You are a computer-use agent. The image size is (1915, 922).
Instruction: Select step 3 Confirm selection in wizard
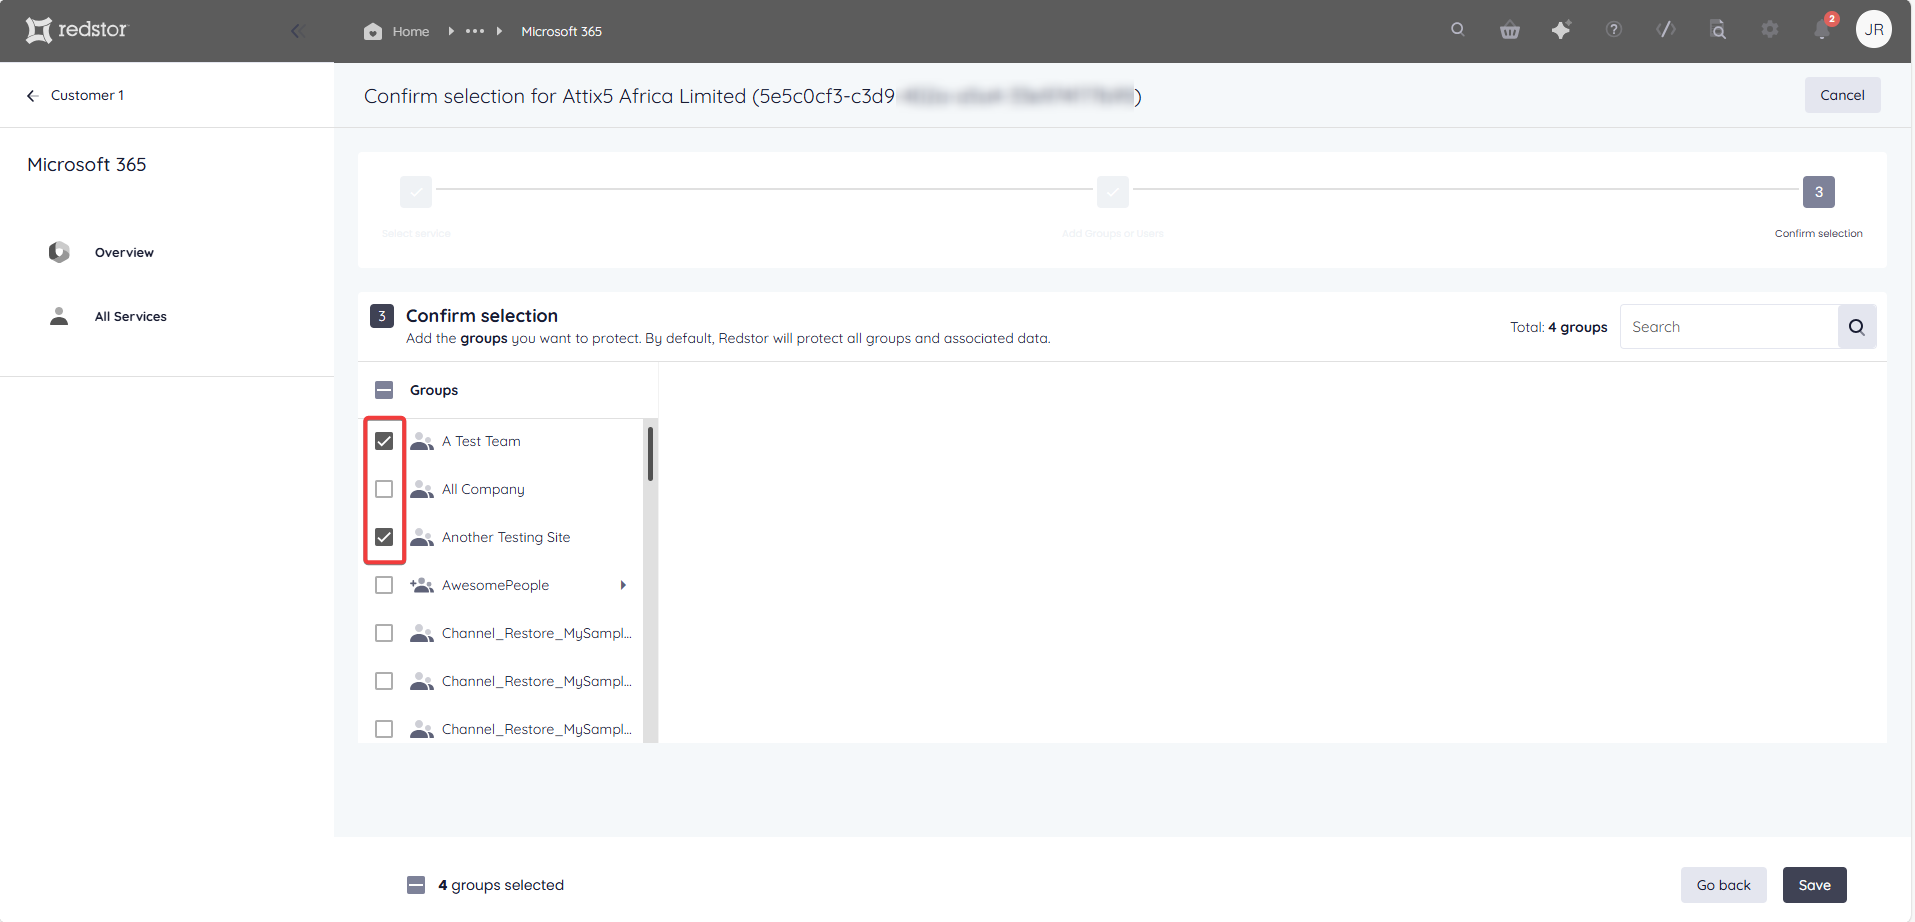[1819, 192]
